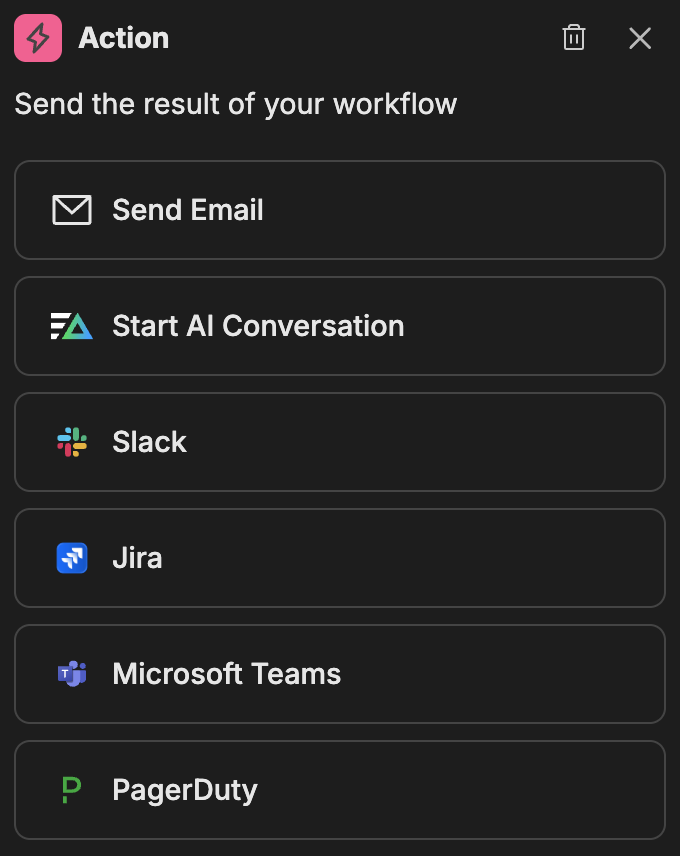This screenshot has width=680, height=856.
Task: Pick Jira to receive the workflow result
Action: click(339, 558)
